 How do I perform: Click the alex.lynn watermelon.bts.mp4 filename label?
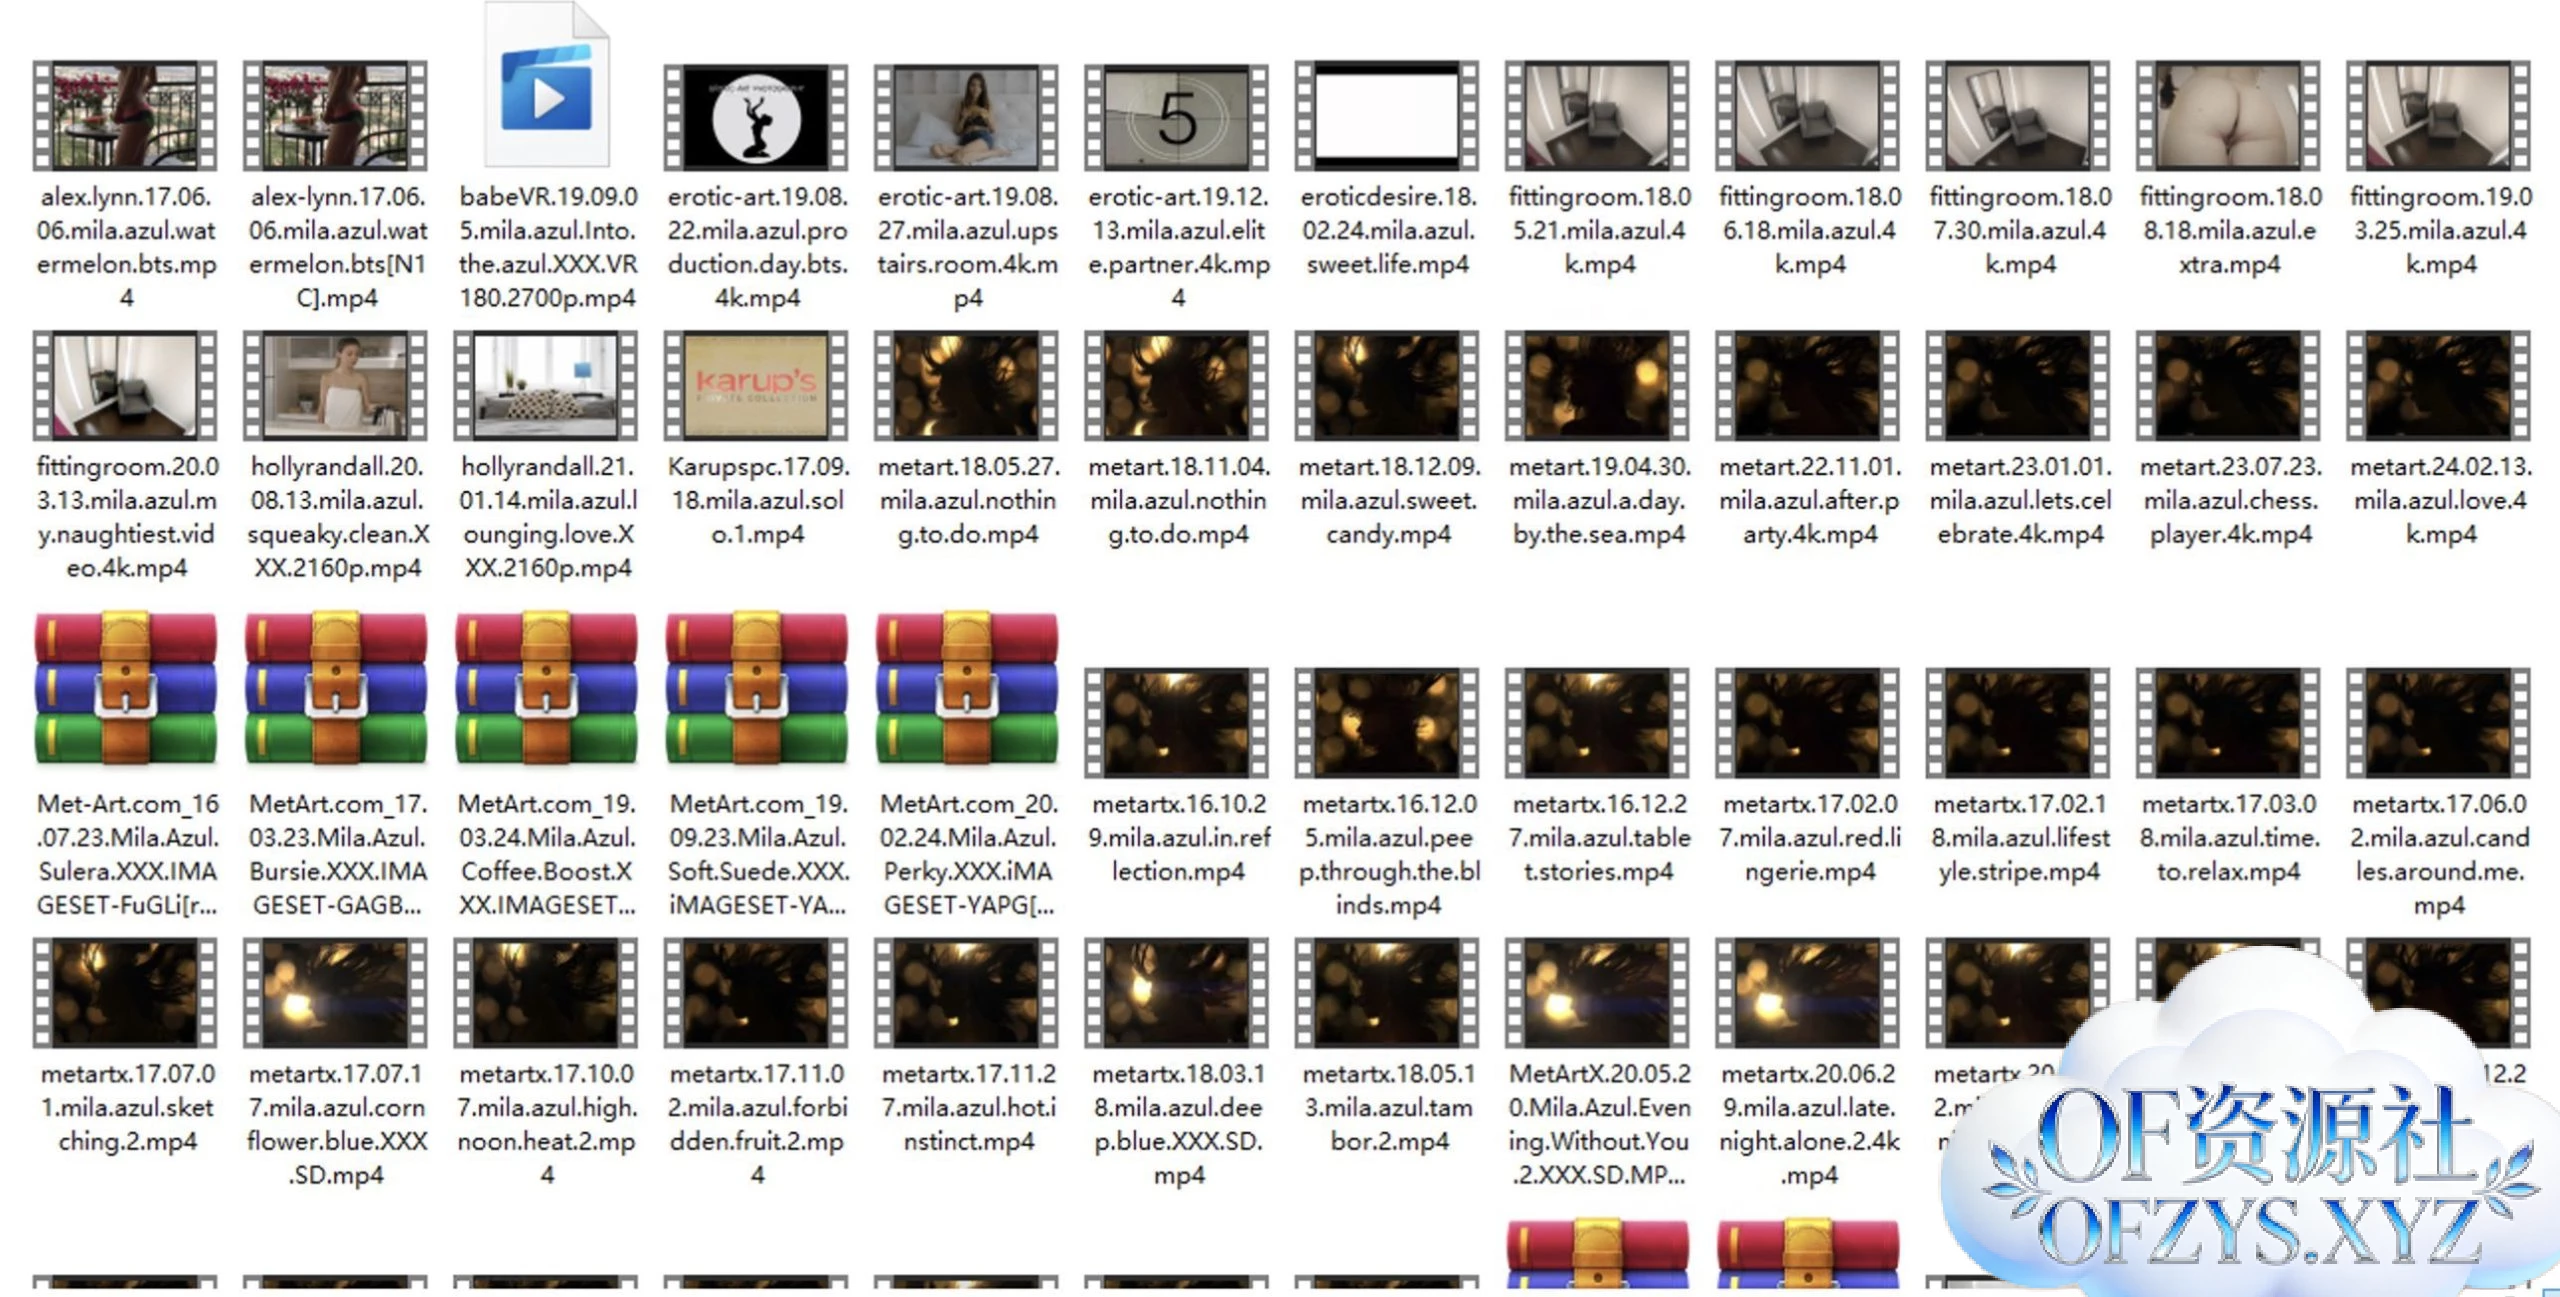point(126,247)
